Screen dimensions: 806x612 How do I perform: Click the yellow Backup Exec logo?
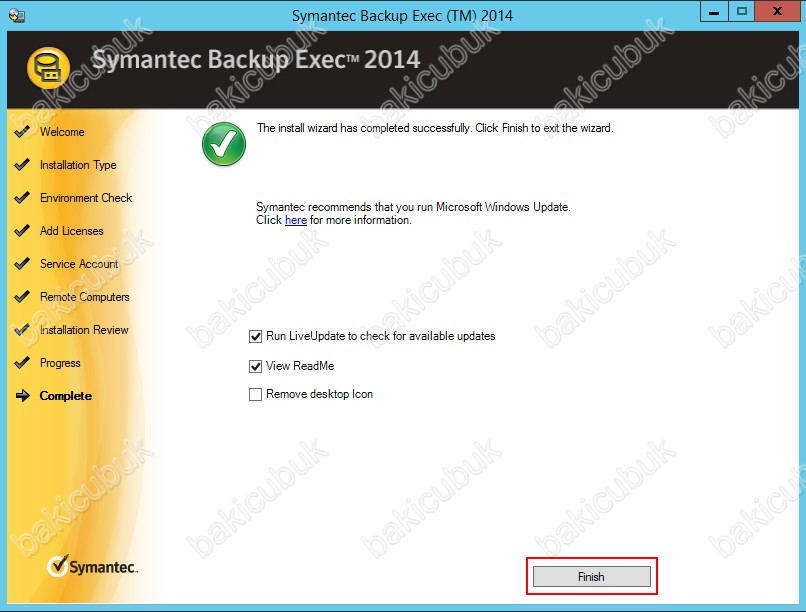pyautogui.click(x=48, y=68)
